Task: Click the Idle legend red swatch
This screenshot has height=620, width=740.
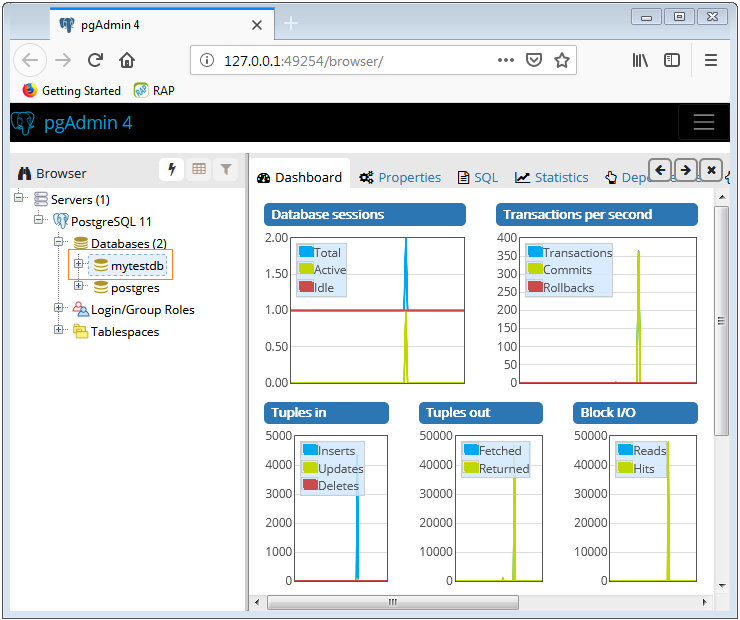Action: (306, 286)
